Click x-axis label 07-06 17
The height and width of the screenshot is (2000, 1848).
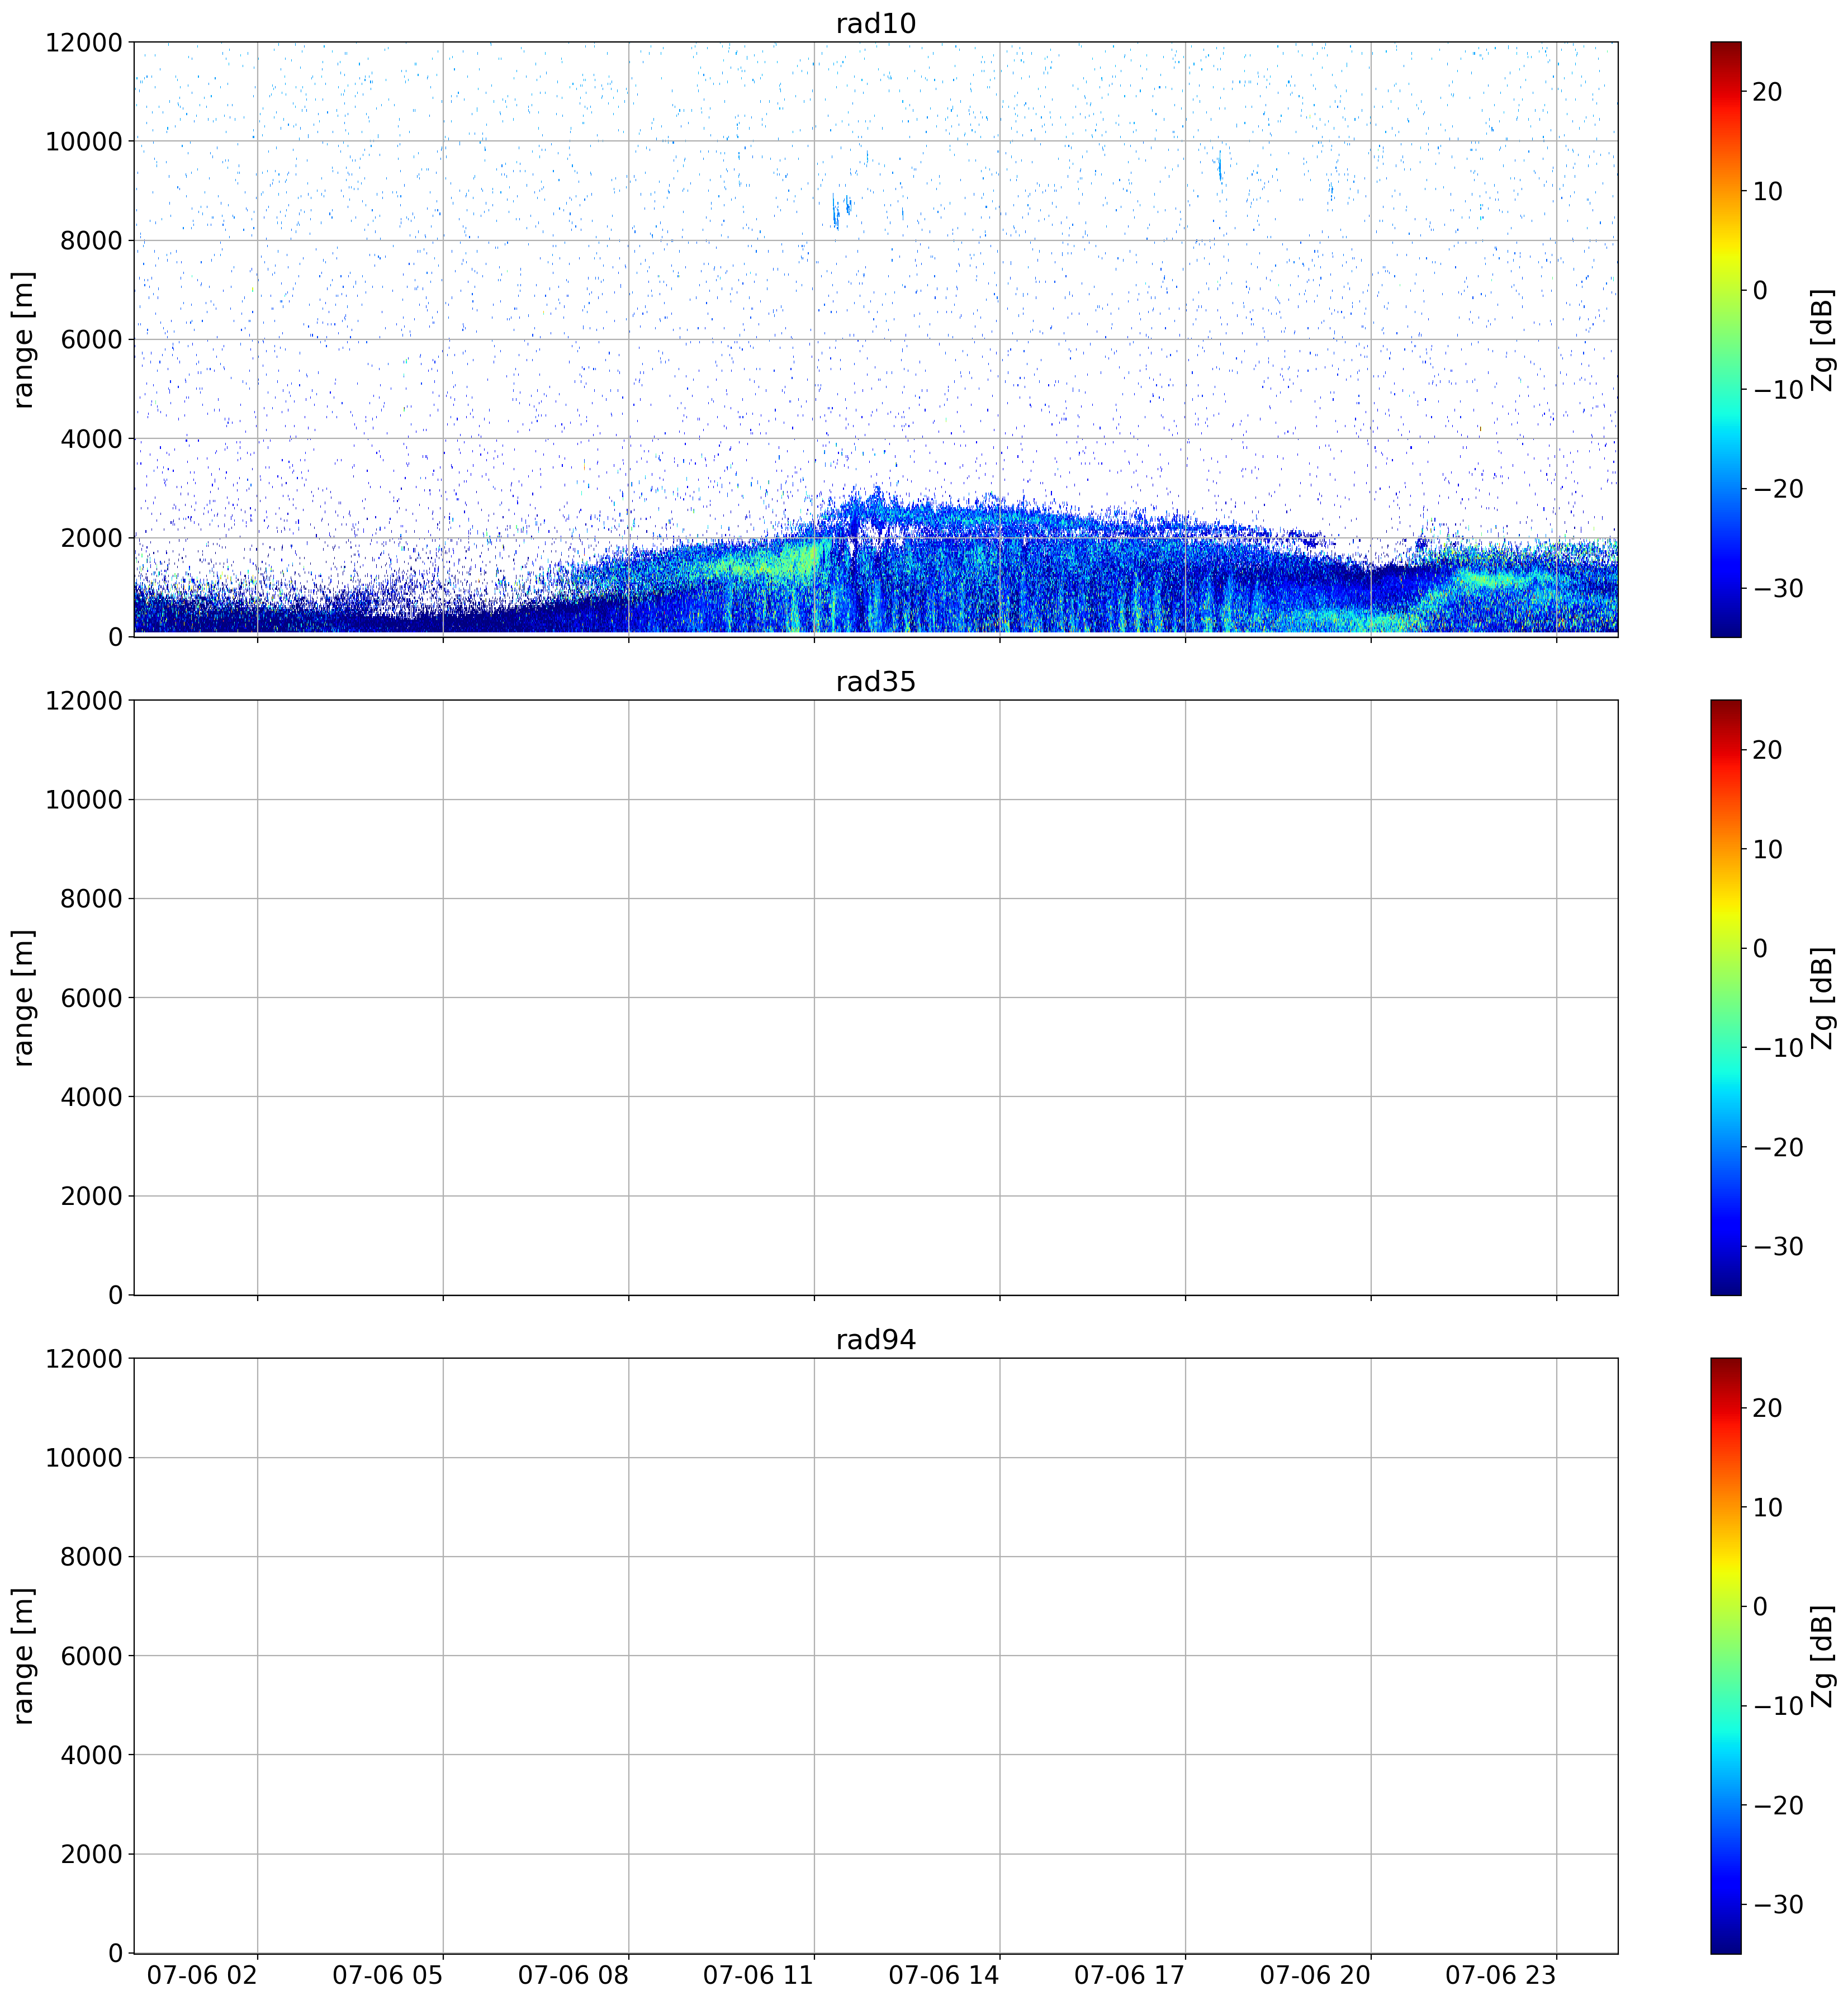[1129, 1975]
